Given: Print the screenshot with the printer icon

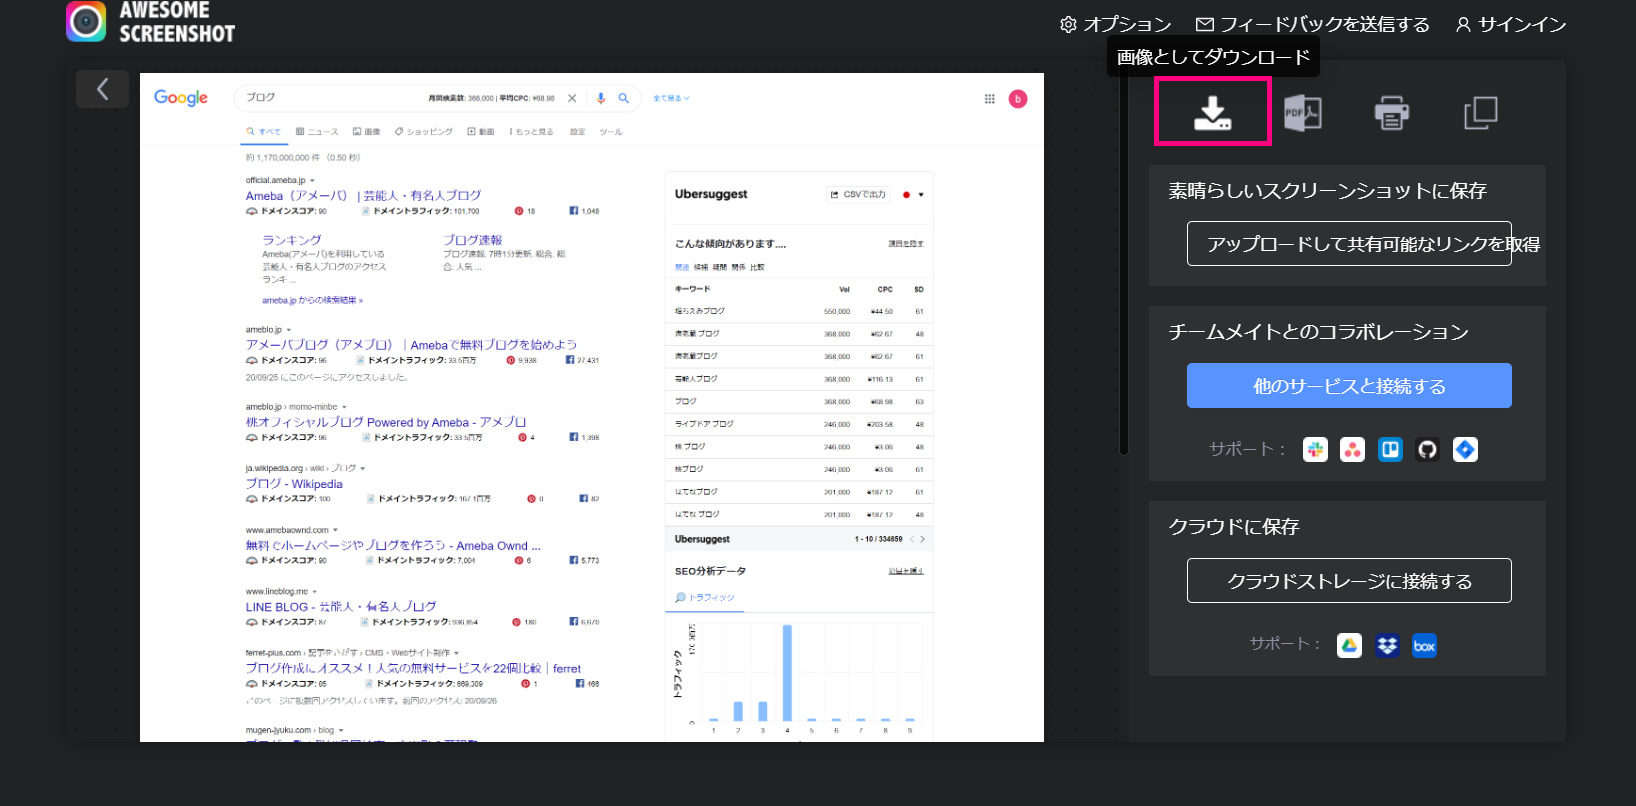Looking at the screenshot, I should tap(1391, 113).
